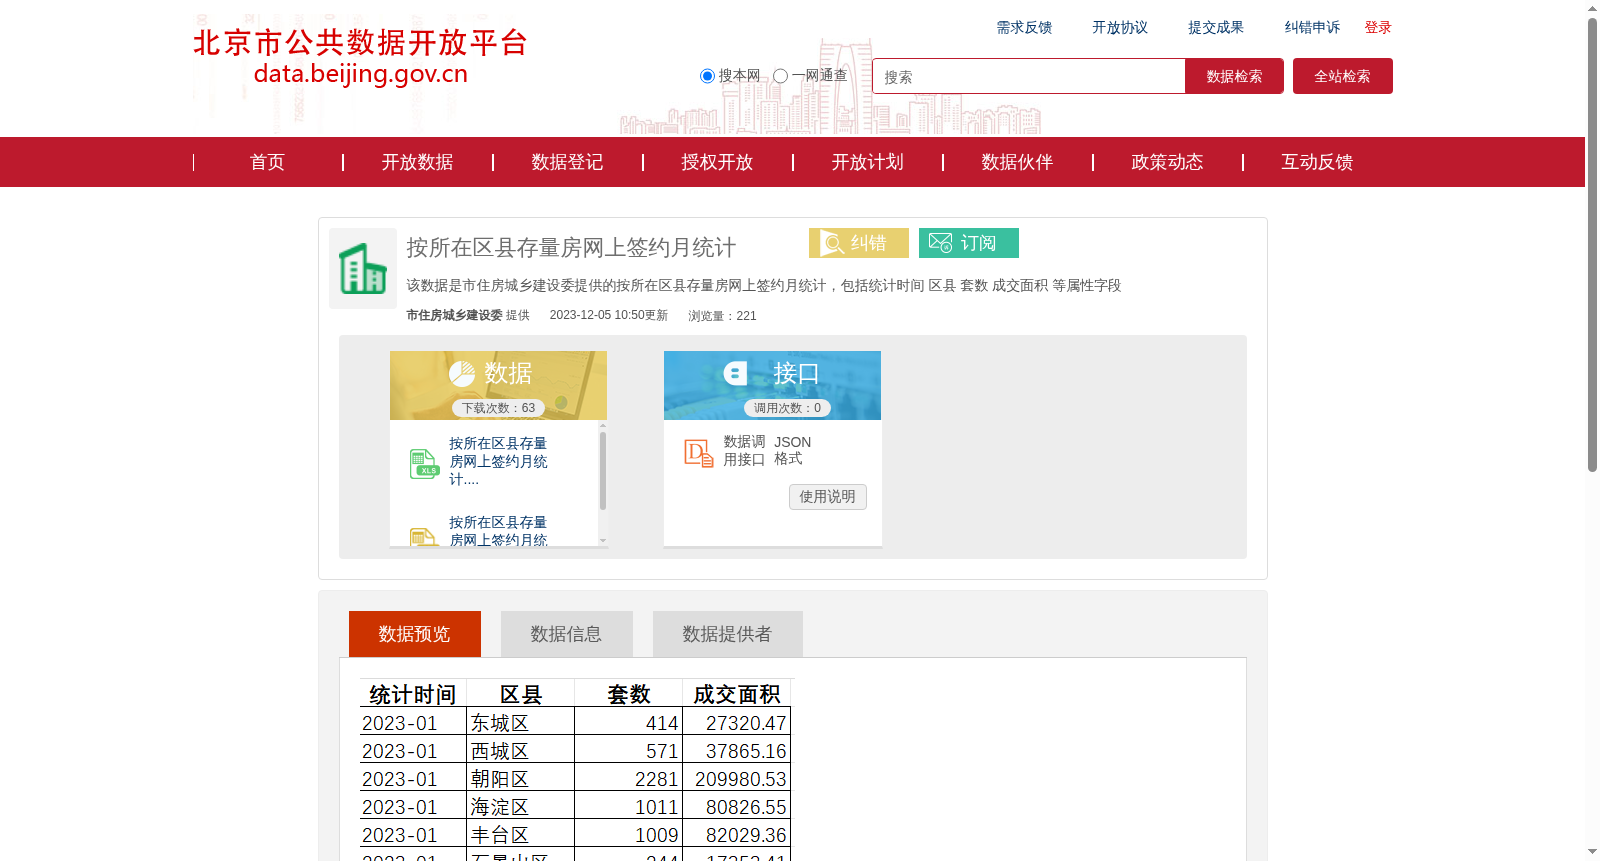Click the JSON格式 label

pos(792,450)
